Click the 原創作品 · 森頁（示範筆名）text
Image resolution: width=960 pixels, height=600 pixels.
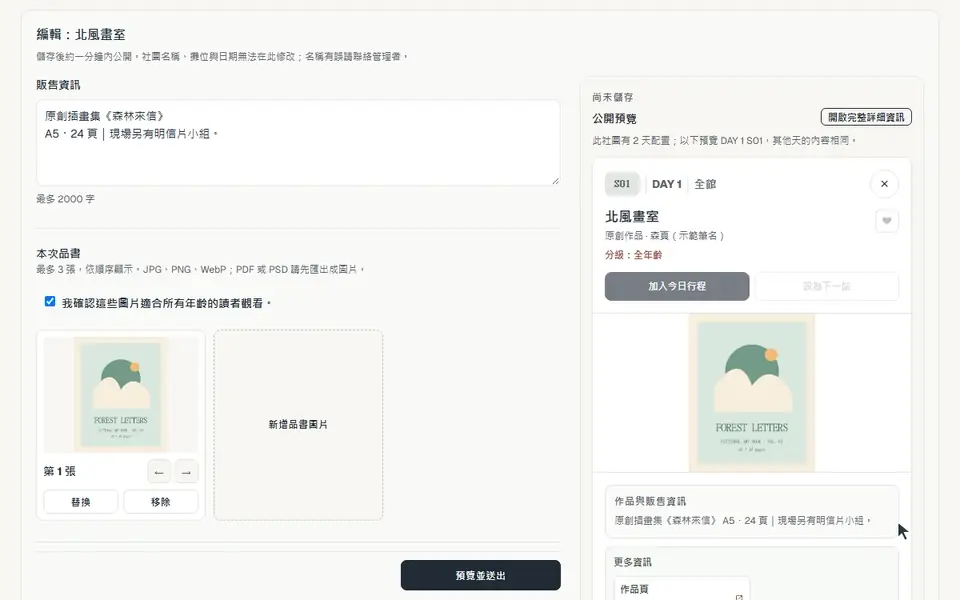[665, 236]
